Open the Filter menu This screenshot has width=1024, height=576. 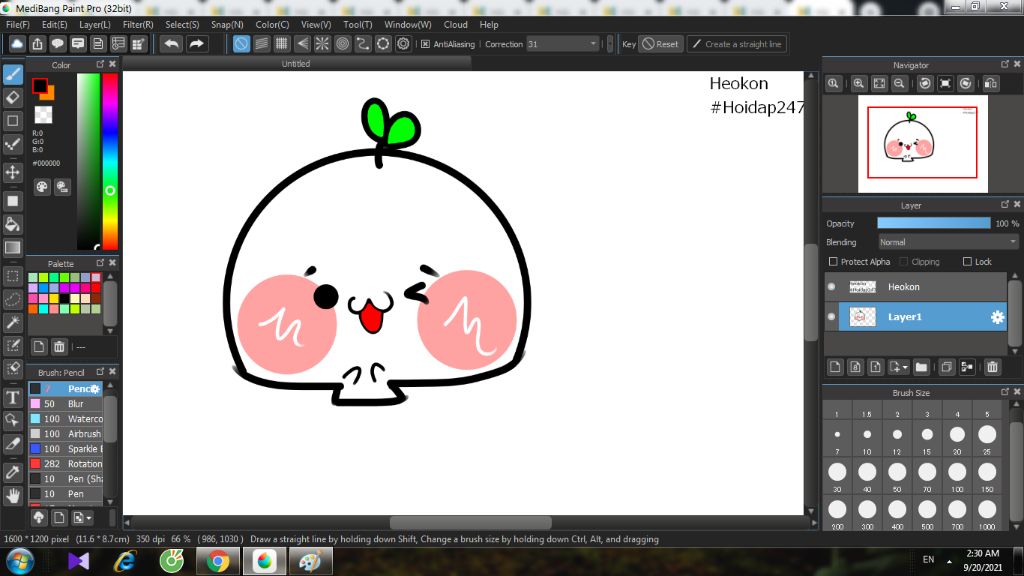[x=138, y=24]
